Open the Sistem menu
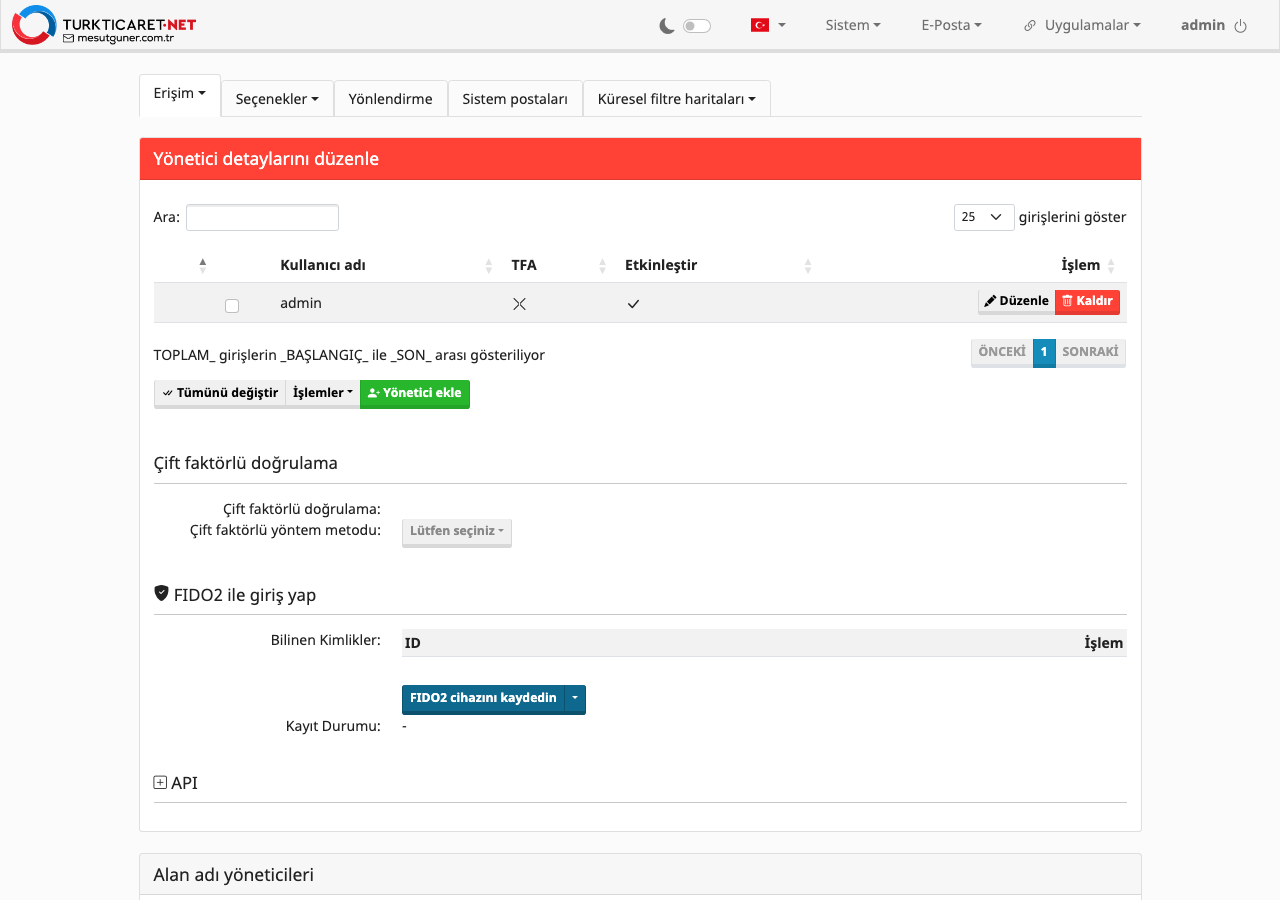Viewport: 1280px width, 900px height. coord(853,25)
